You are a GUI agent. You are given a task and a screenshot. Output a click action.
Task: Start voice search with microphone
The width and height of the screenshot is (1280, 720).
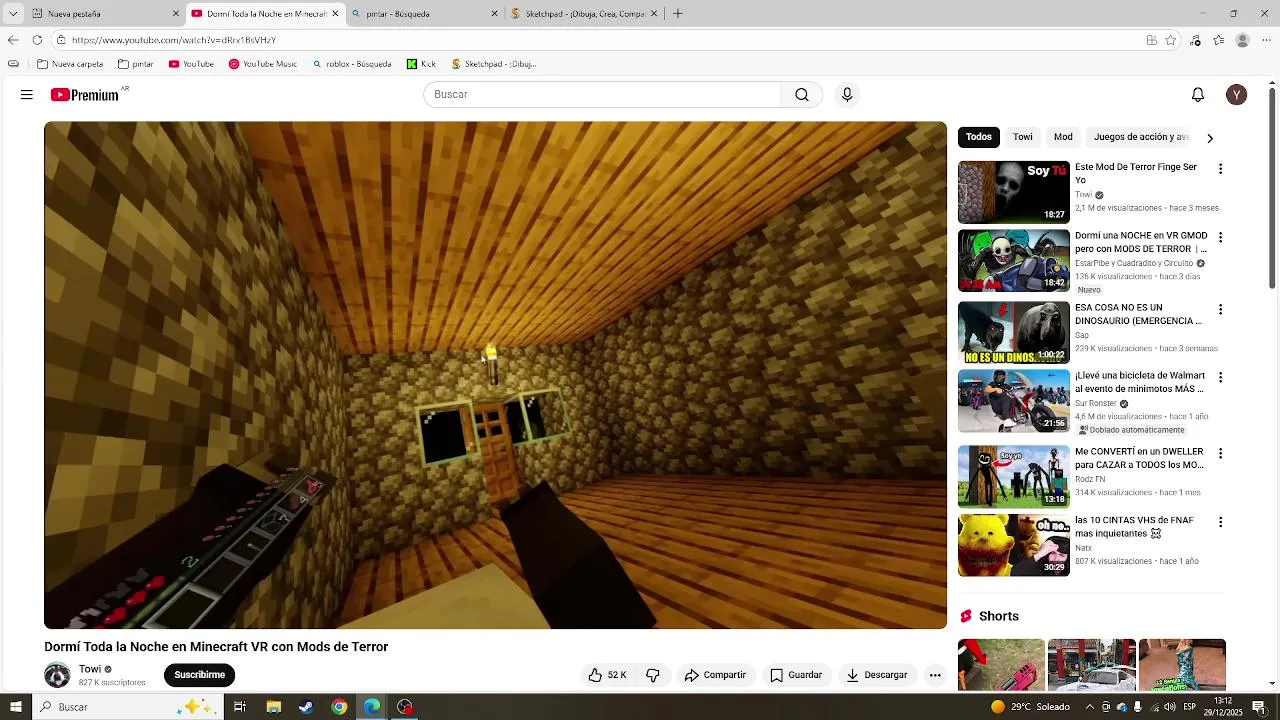coord(847,95)
